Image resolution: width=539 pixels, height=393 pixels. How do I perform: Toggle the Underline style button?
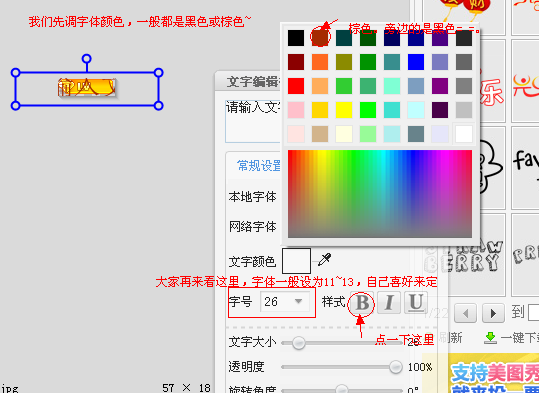click(x=416, y=303)
